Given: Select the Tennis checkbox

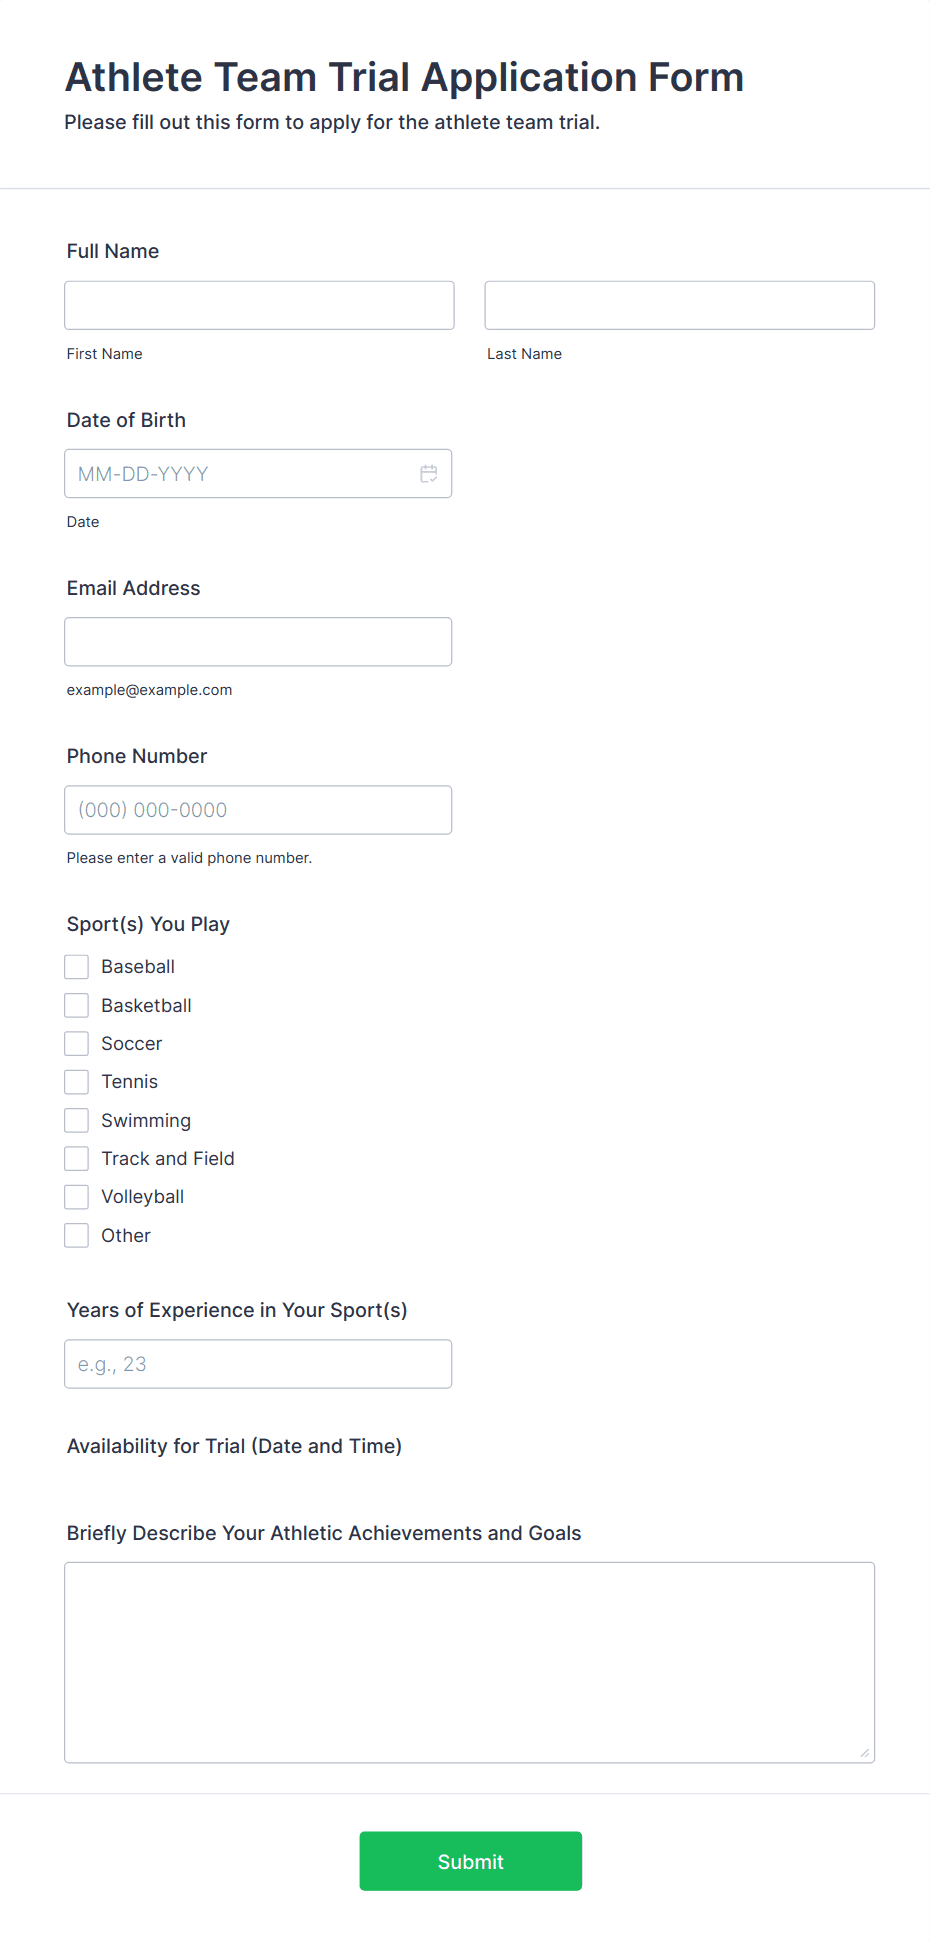Looking at the screenshot, I should click(x=77, y=1082).
